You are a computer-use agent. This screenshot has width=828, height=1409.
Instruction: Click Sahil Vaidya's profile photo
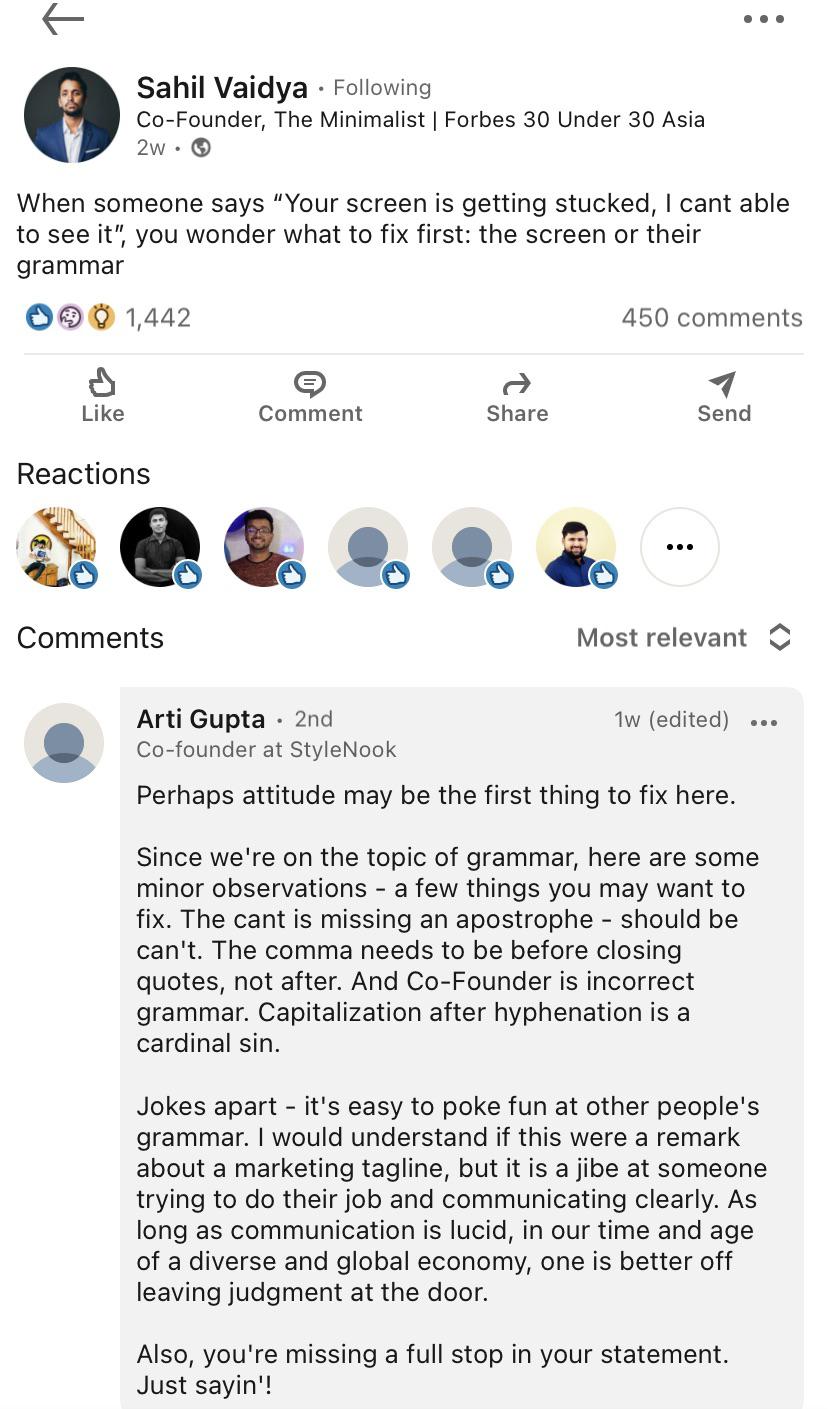72,115
